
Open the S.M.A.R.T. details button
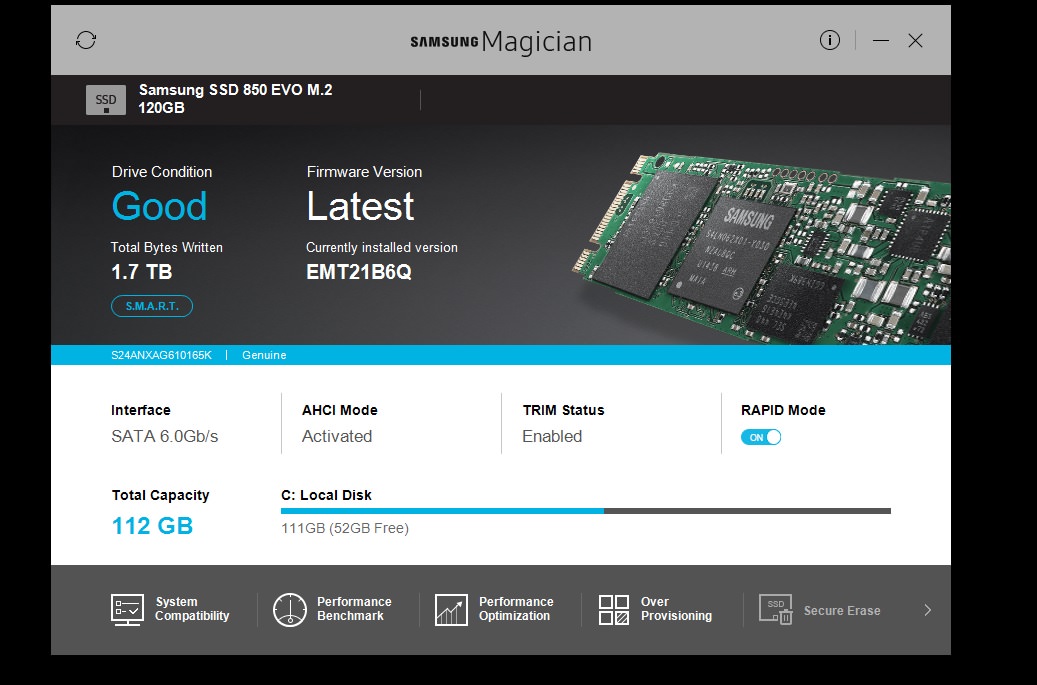(x=152, y=306)
